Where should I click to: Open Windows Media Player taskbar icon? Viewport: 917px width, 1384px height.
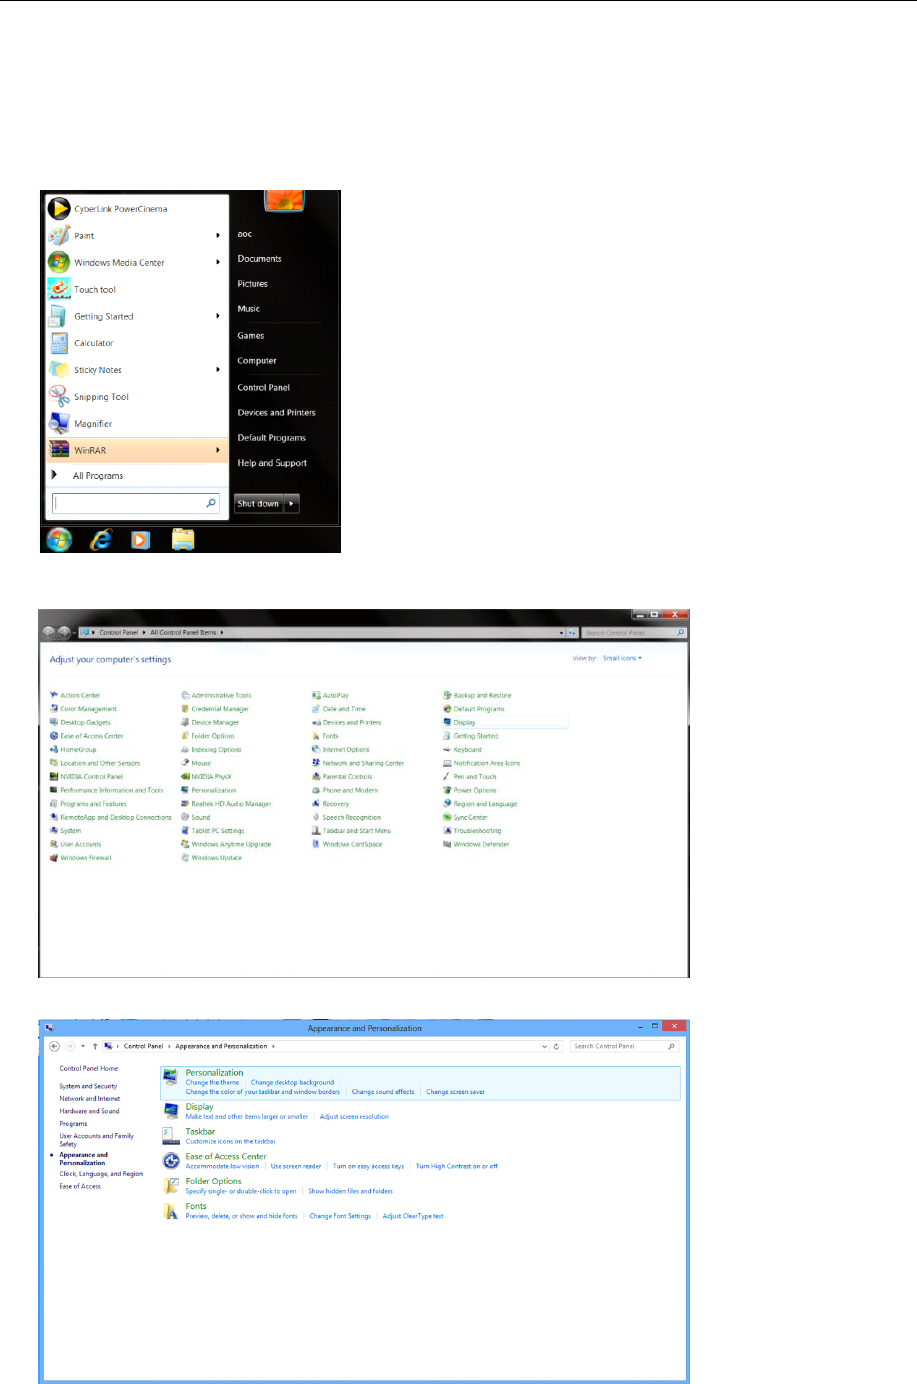141,540
